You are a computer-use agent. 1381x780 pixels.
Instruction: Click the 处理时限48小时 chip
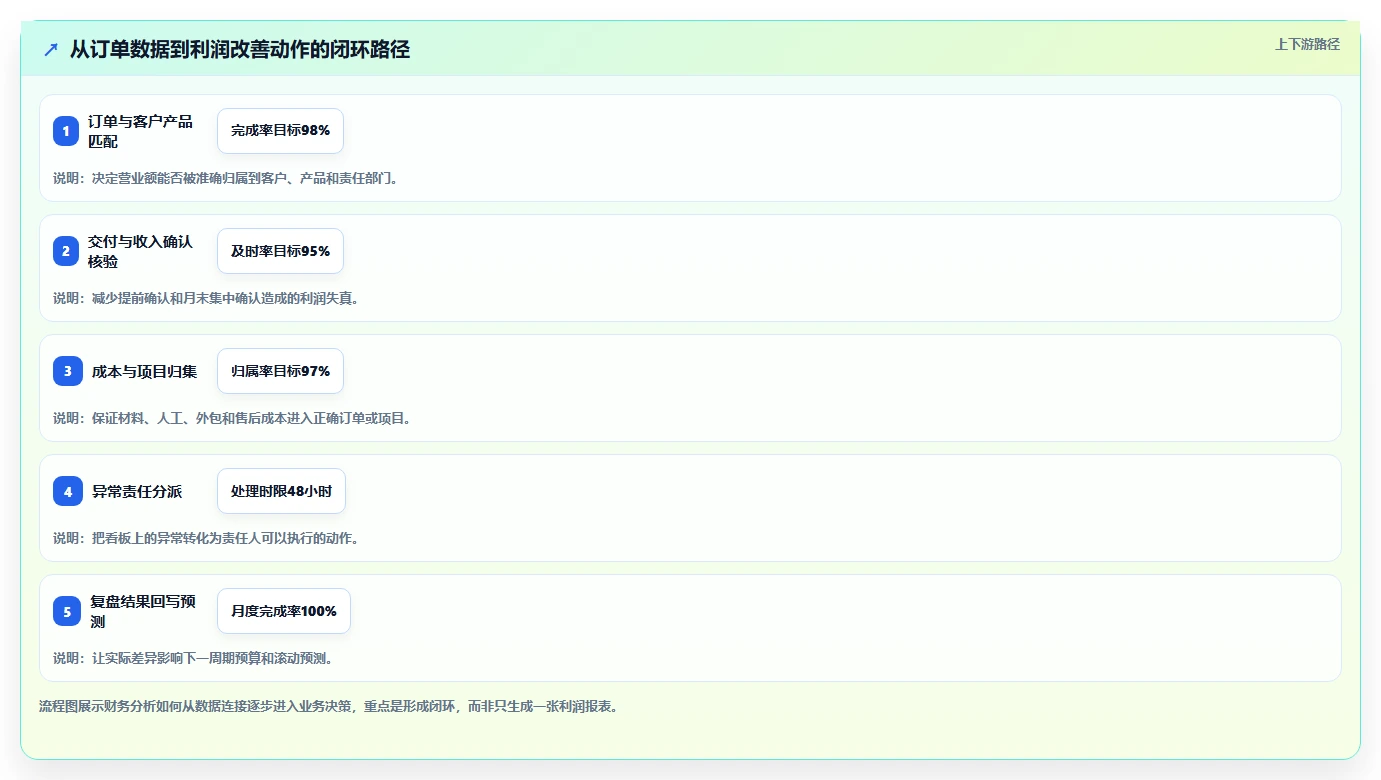[x=281, y=491]
